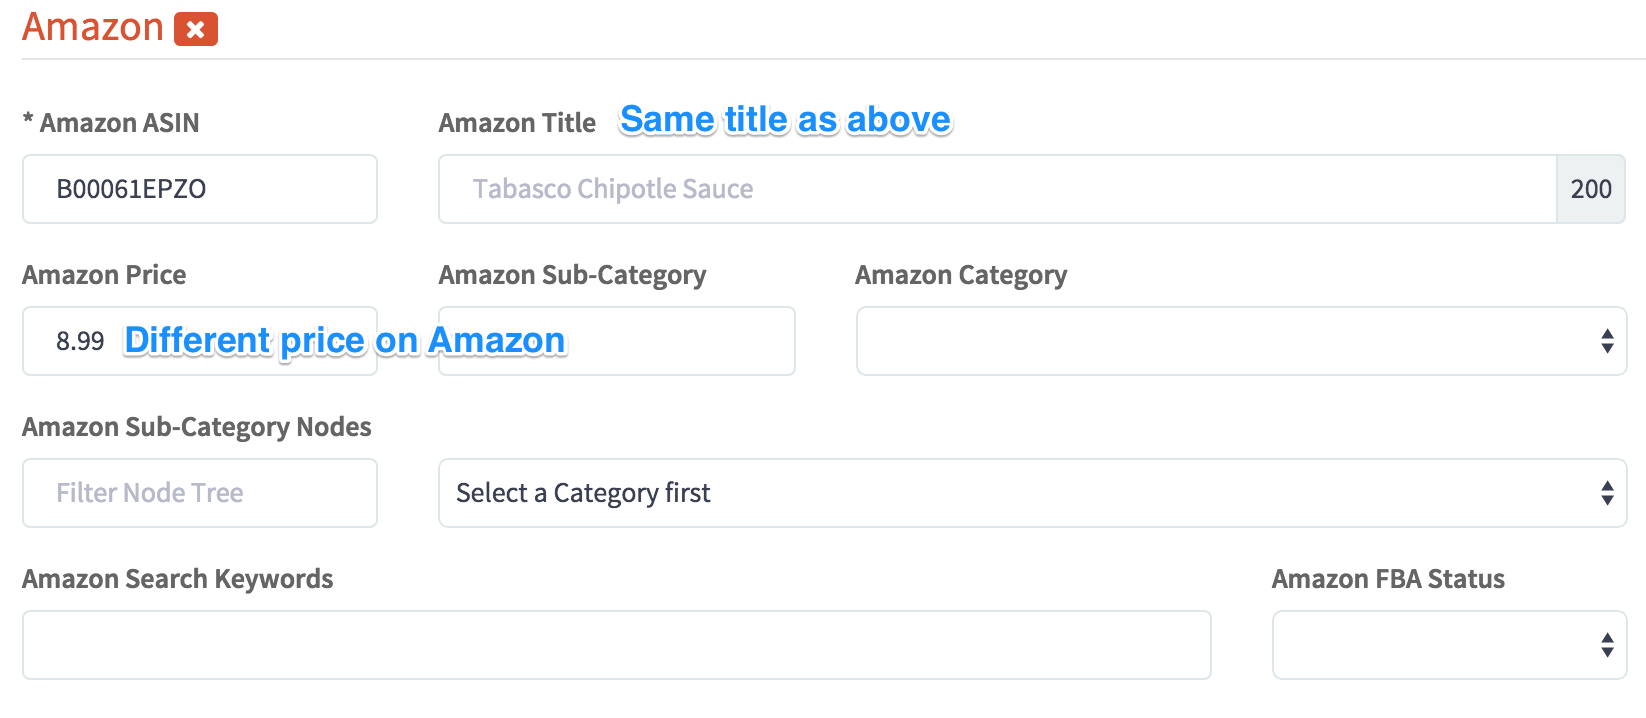Open the Amazon Category dropdown
The image size is (1646, 718).
[1242, 341]
